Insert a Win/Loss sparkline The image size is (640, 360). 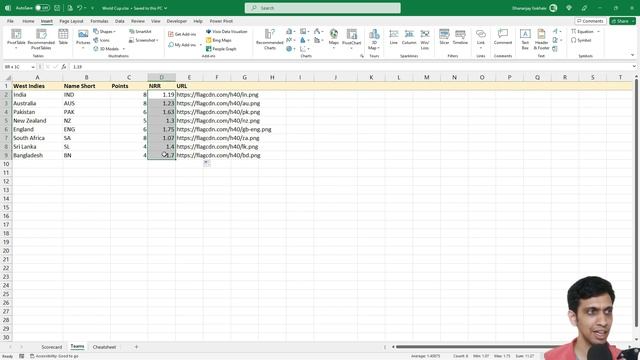[425, 39]
